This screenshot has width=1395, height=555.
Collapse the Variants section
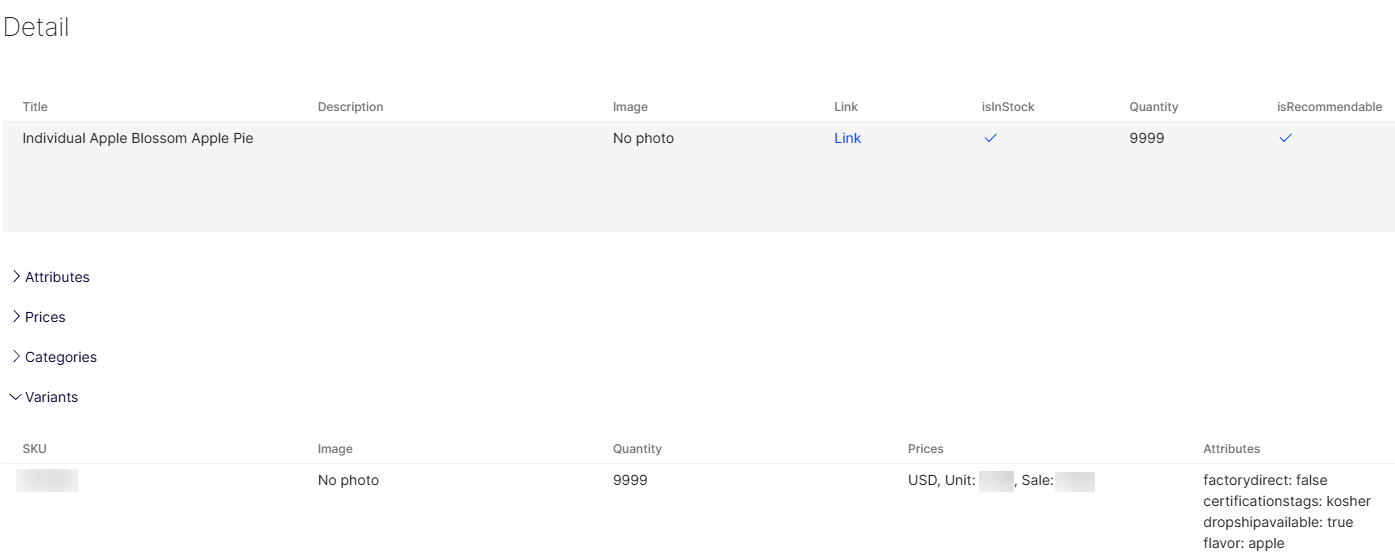click(43, 397)
